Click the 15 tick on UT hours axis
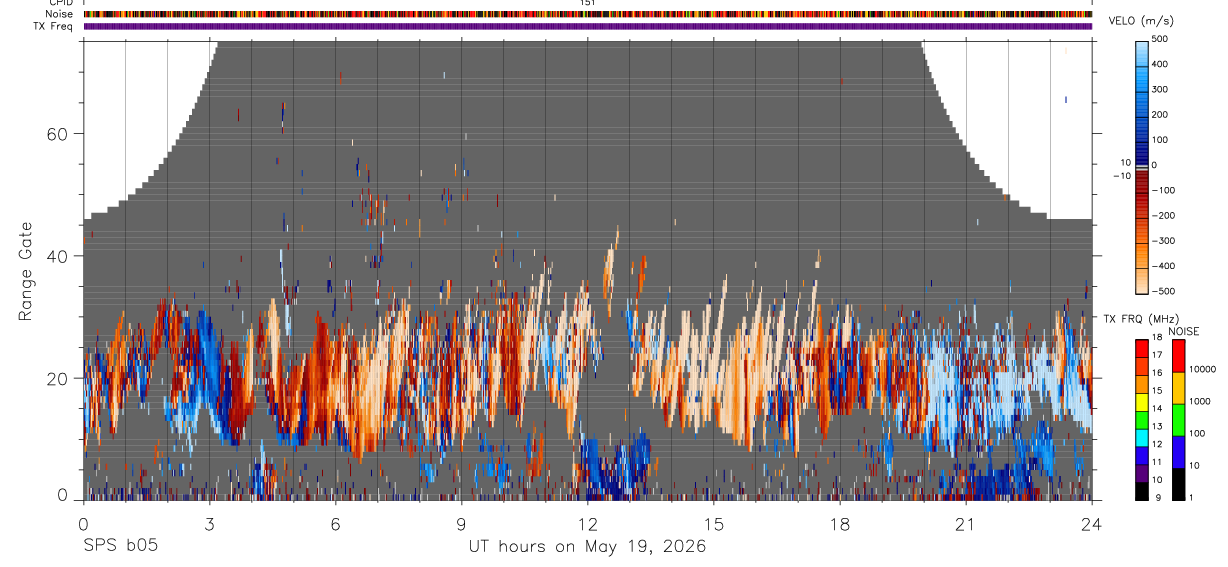The height and width of the screenshot is (567, 1228). pyautogui.click(x=713, y=522)
